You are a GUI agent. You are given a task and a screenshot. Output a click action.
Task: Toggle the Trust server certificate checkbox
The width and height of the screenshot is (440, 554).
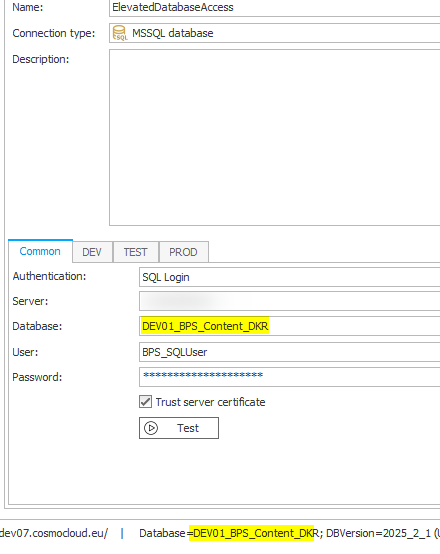click(145, 402)
